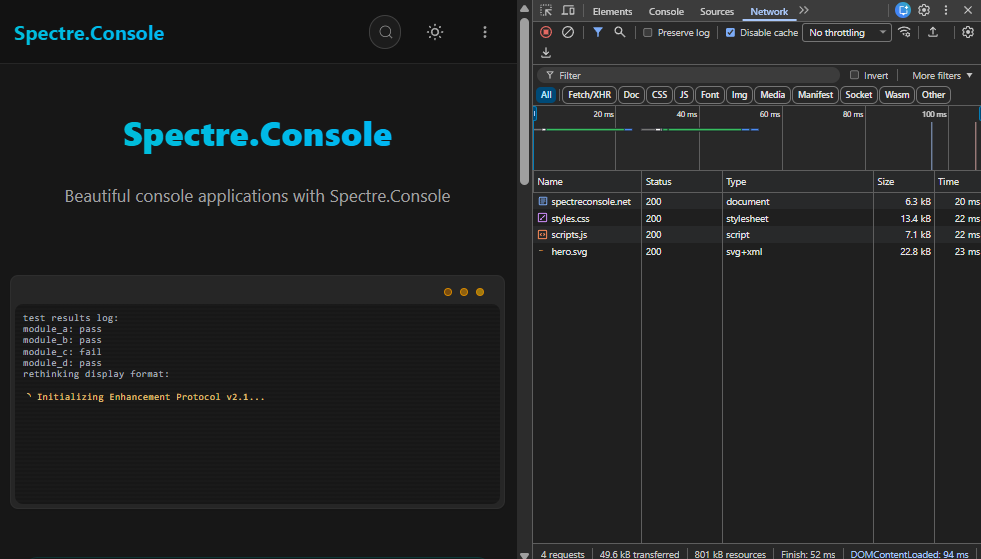Open the site search icon
The image size is (981, 559).
pos(385,32)
